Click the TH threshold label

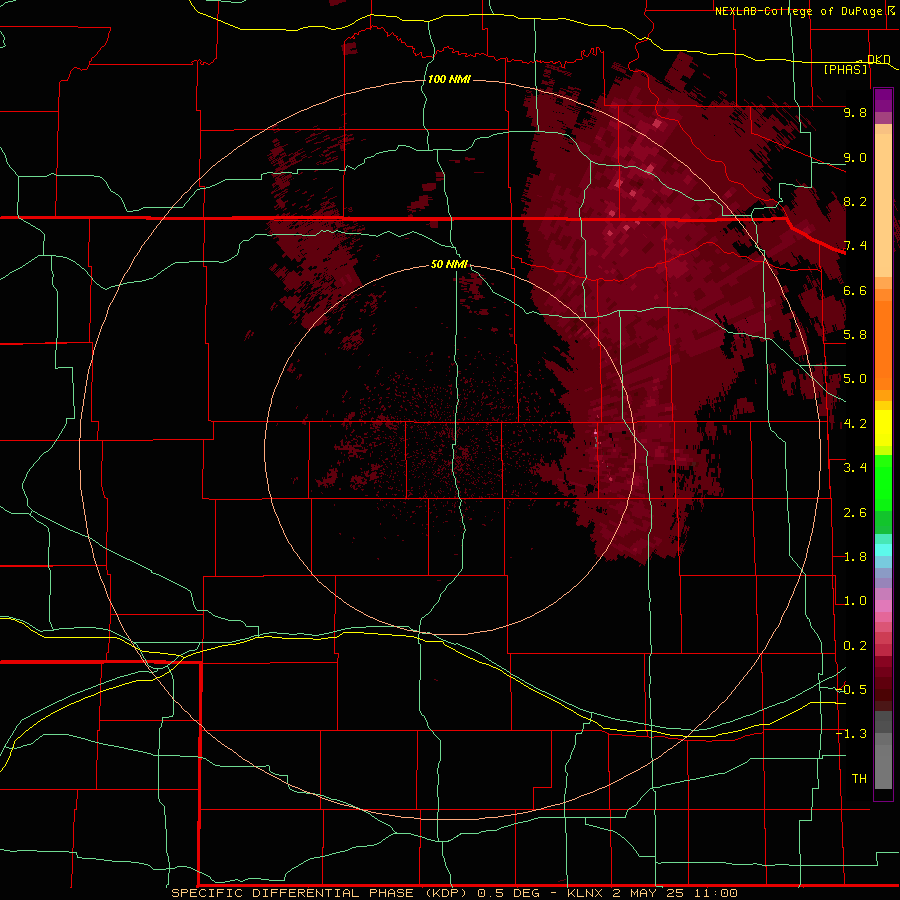pyautogui.click(x=859, y=779)
